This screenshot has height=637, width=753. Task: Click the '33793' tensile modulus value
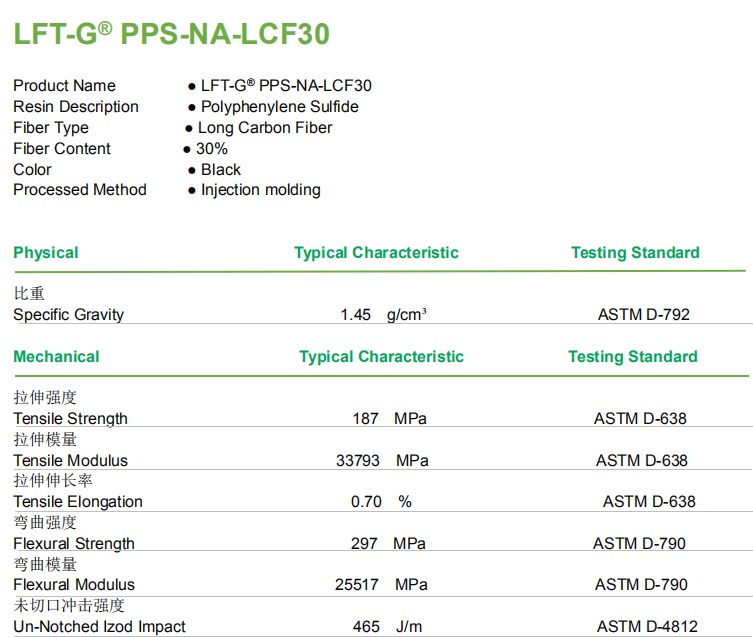pyautogui.click(x=358, y=460)
